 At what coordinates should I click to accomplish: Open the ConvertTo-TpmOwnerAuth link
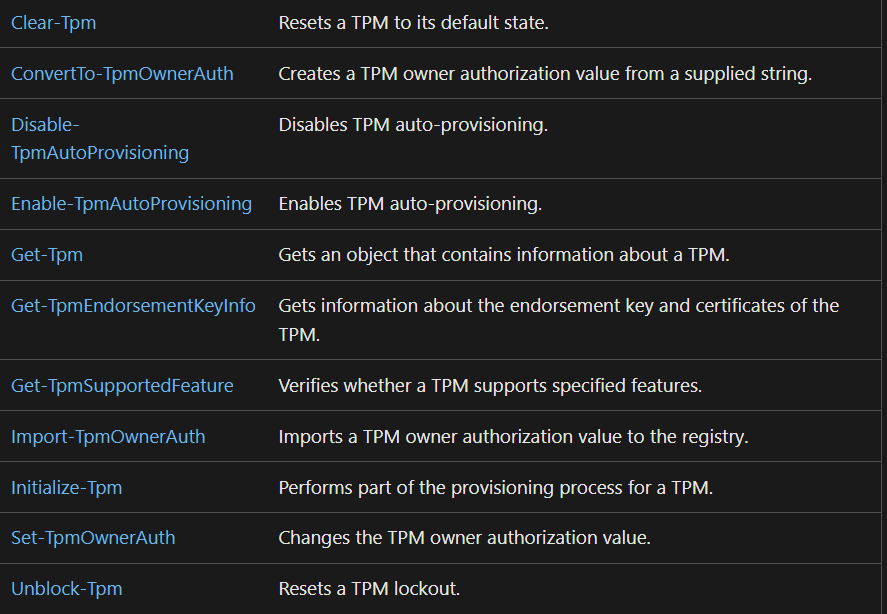(x=122, y=73)
